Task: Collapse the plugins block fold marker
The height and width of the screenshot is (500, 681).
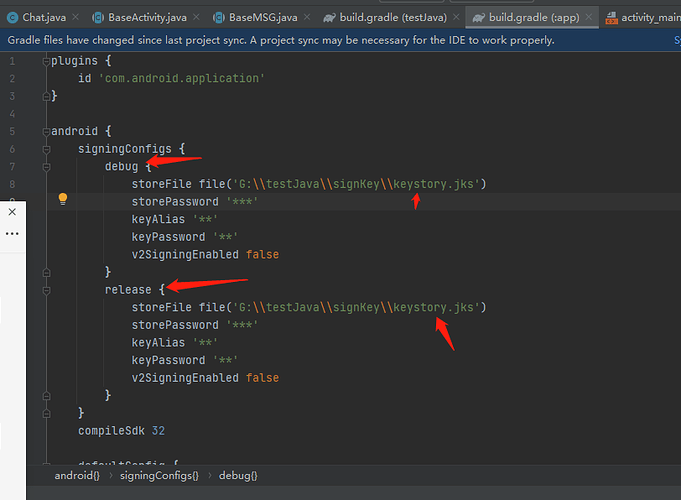Action: (x=46, y=61)
